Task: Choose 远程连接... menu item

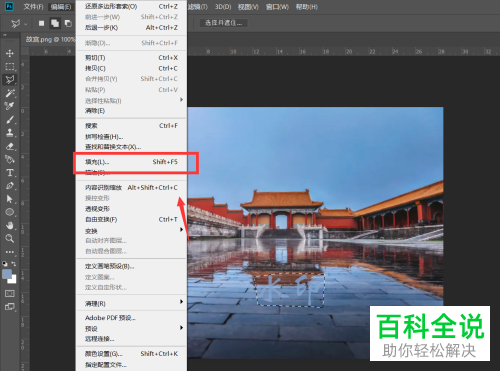Action: point(131,339)
